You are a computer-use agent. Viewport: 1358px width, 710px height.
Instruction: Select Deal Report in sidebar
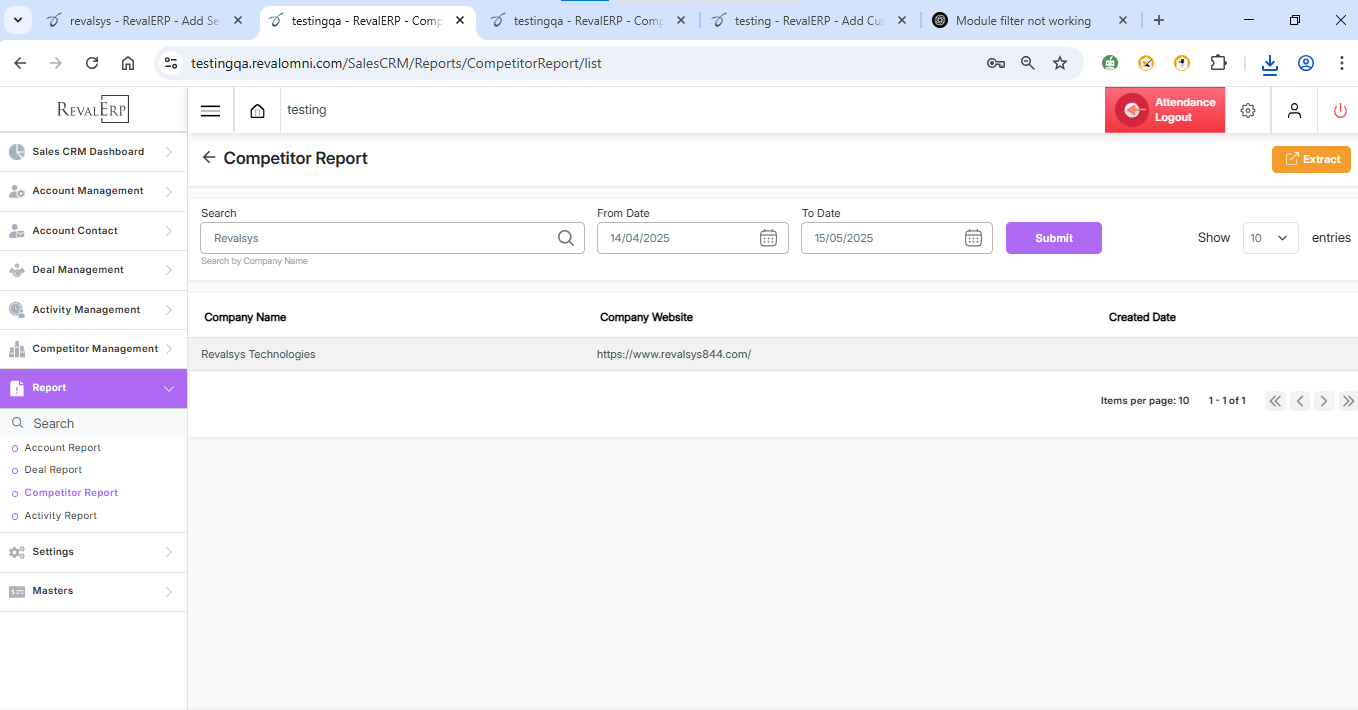[x=53, y=470]
